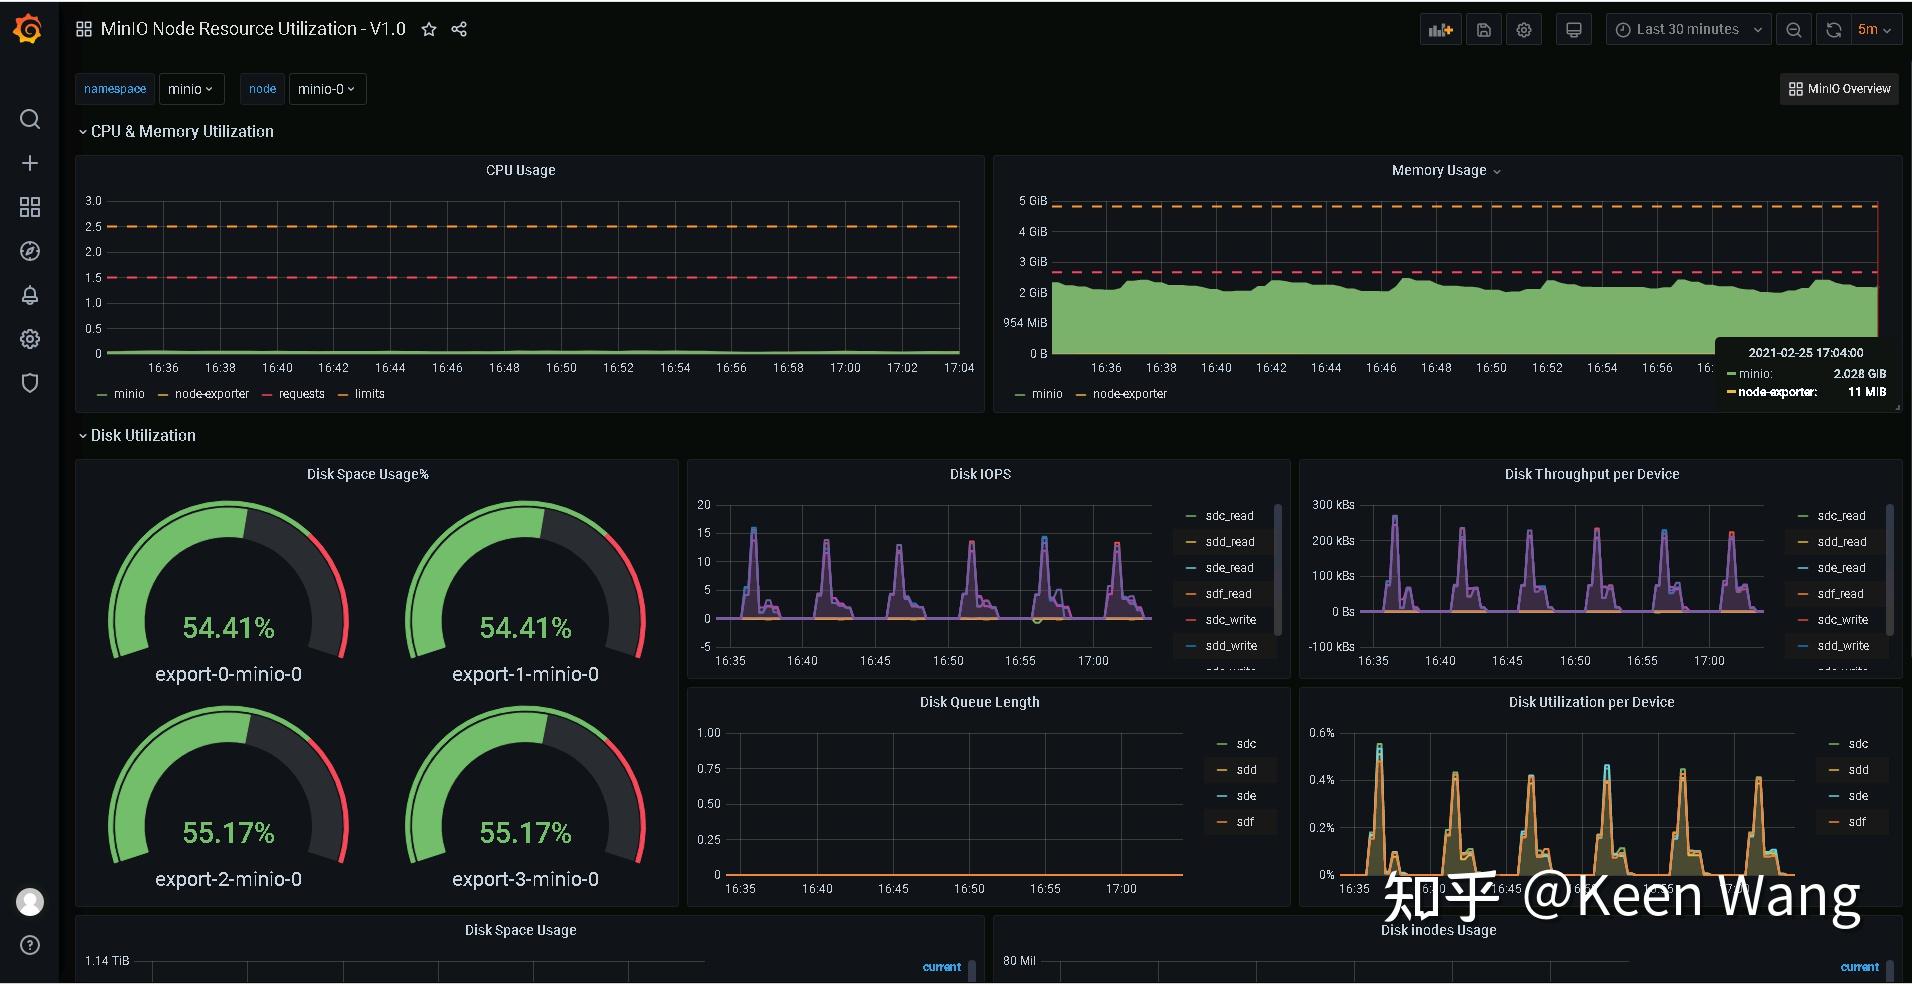Open the user avatar profile
This screenshot has width=1912, height=985.
click(x=30, y=902)
